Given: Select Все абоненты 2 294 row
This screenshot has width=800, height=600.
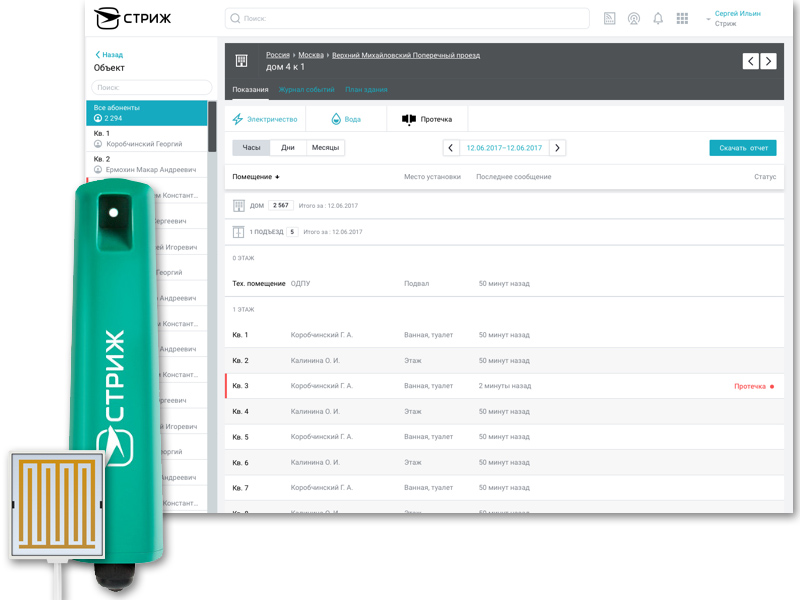Looking at the screenshot, I should coord(146,113).
